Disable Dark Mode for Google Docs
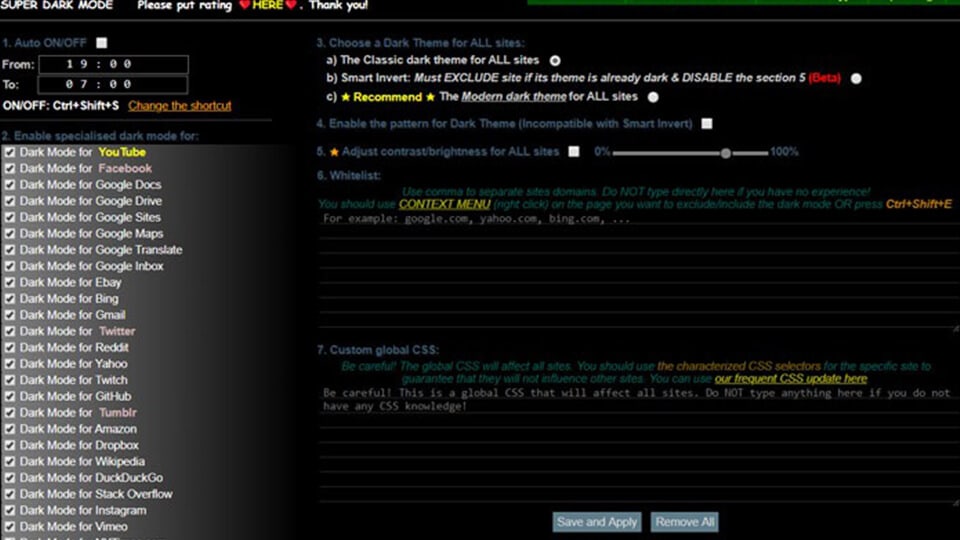 tap(10, 185)
